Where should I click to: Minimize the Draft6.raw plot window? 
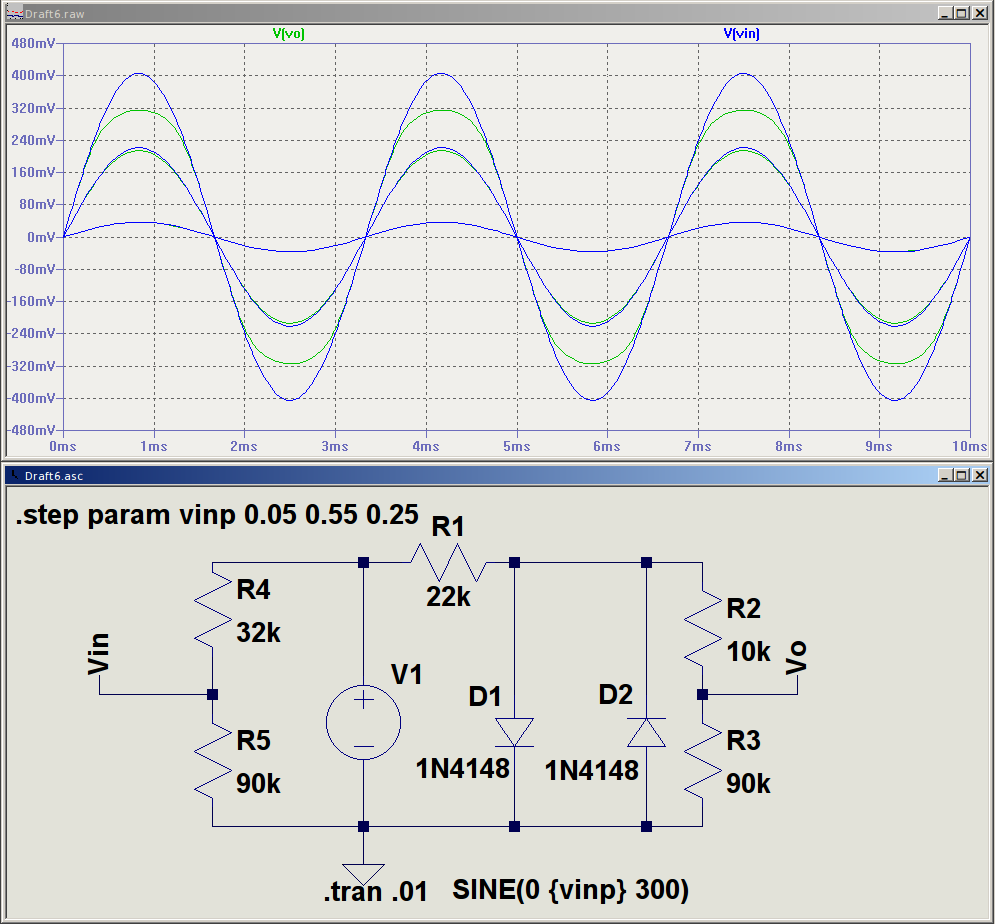[x=946, y=13]
